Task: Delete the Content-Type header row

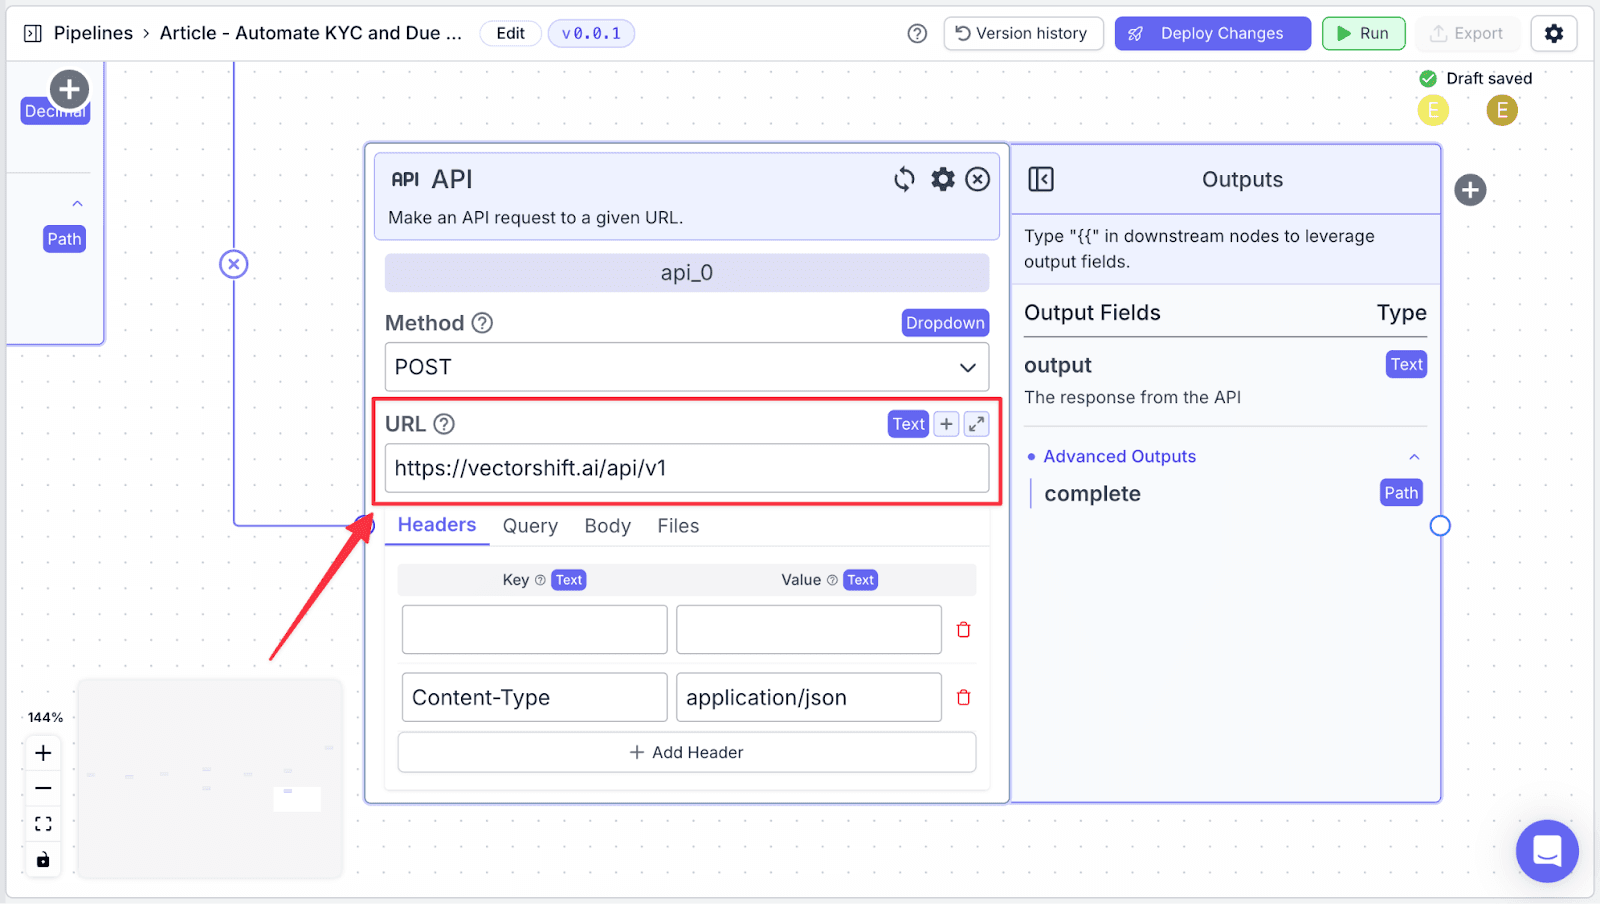Action: [964, 698]
